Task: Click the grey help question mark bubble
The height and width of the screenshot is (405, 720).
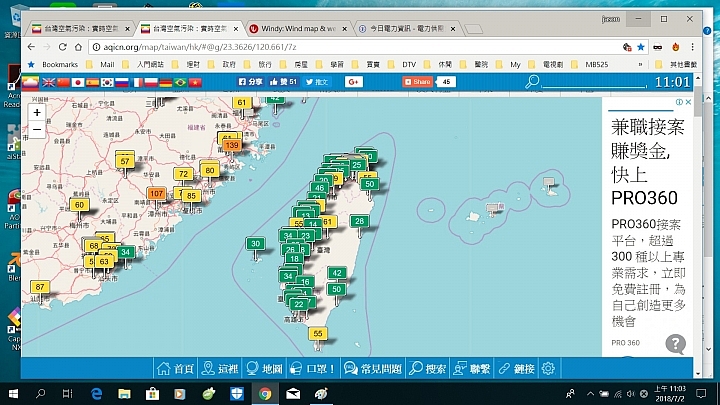Action: 675,344
